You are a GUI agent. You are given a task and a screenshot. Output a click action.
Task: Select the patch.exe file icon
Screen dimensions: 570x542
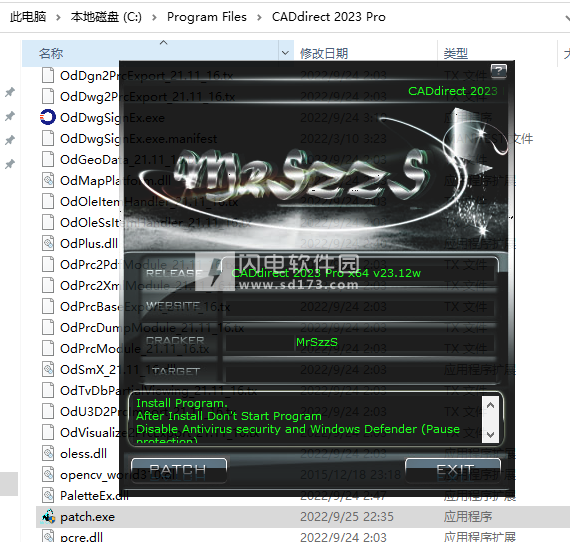point(48,517)
